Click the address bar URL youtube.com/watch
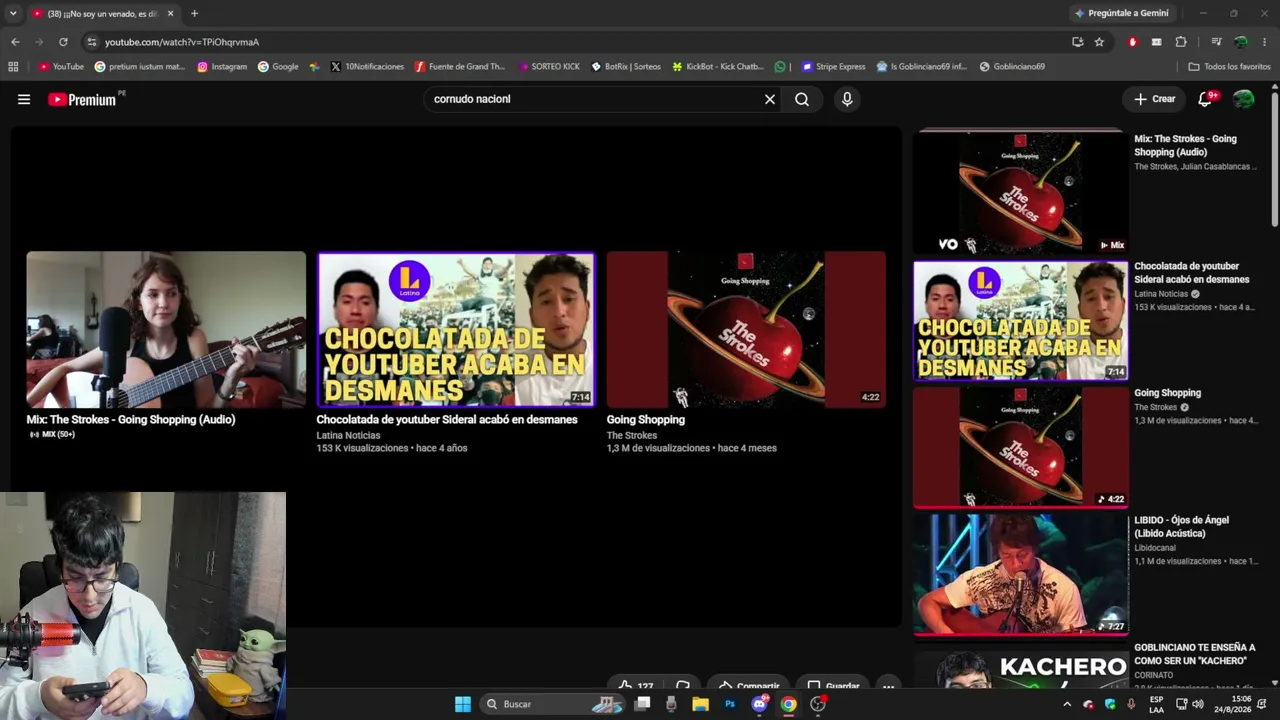 (x=182, y=42)
